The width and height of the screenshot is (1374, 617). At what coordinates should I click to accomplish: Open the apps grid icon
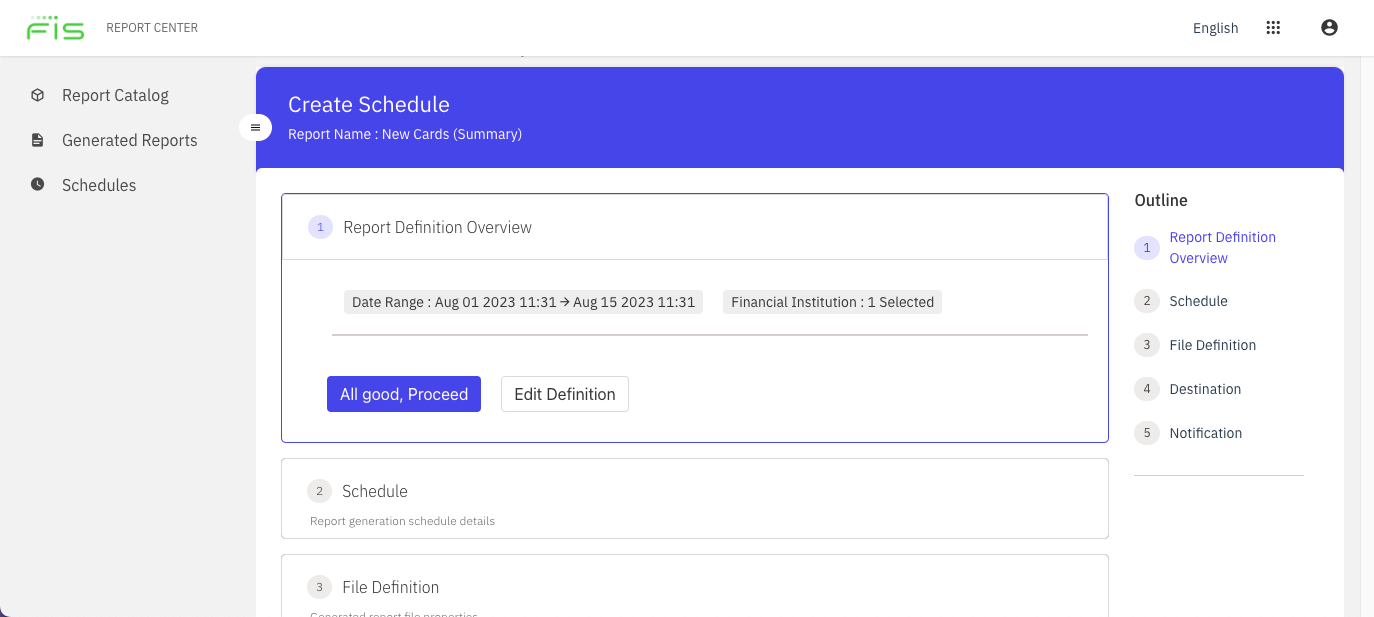click(1273, 27)
